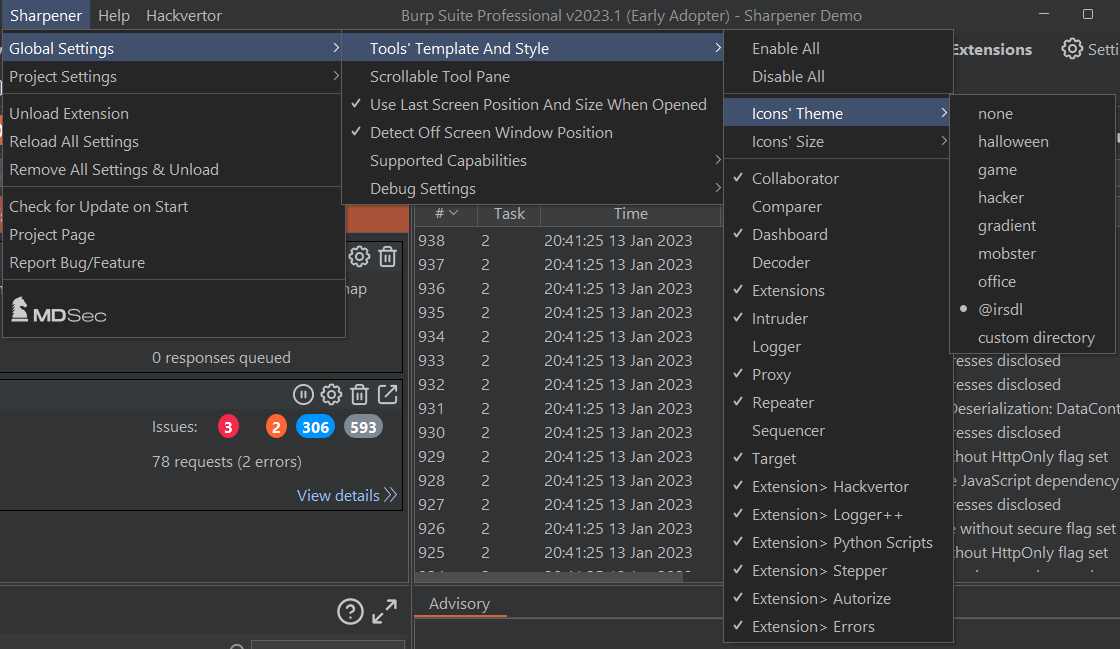Viewport: 1120px width, 649px height.
Task: Toggle Dashboard tool styling
Action: (838, 234)
